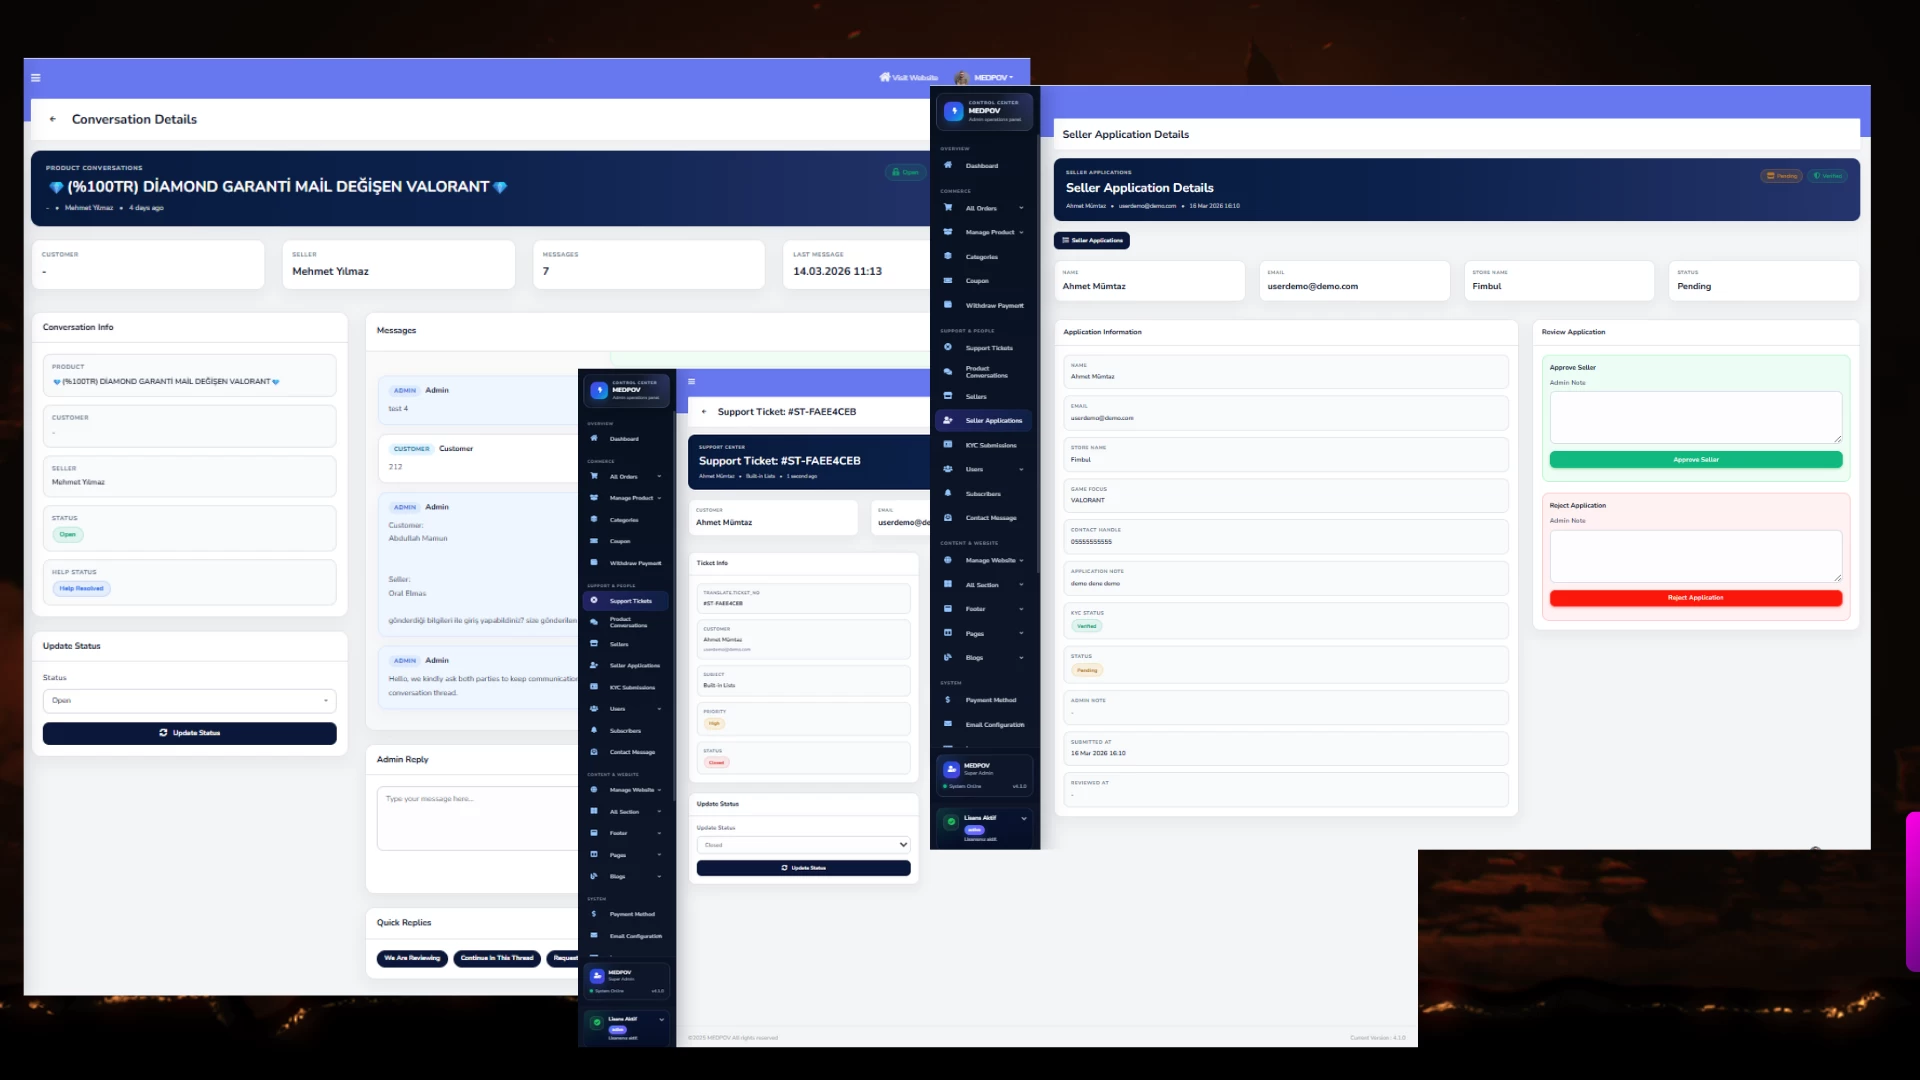The height and width of the screenshot is (1080, 1920).
Task: Click Coupon in the right sidebar
Action: tap(977, 281)
